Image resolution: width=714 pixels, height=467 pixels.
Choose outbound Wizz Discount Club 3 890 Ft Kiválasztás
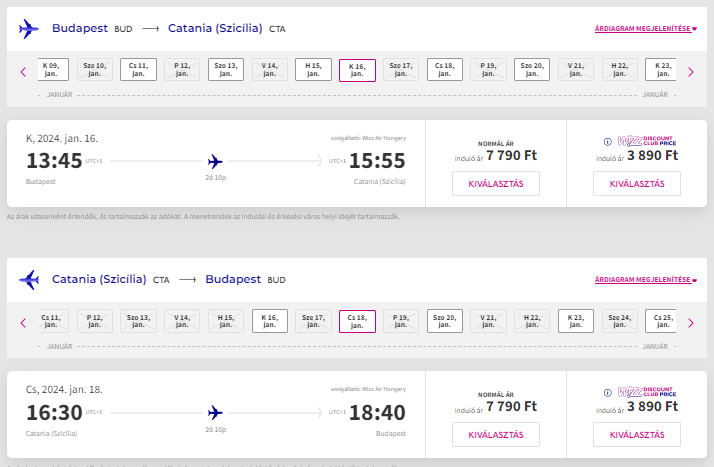point(637,184)
